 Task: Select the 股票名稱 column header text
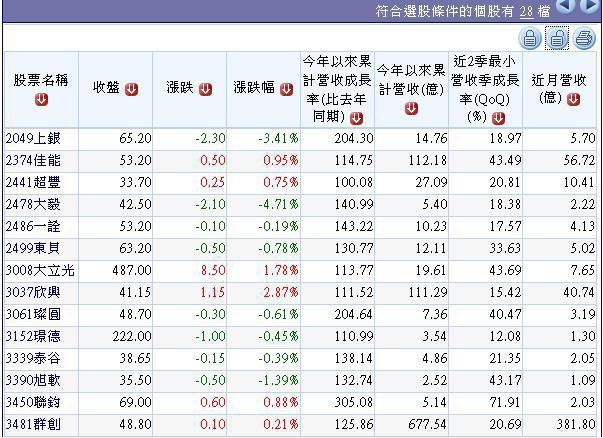pos(41,80)
